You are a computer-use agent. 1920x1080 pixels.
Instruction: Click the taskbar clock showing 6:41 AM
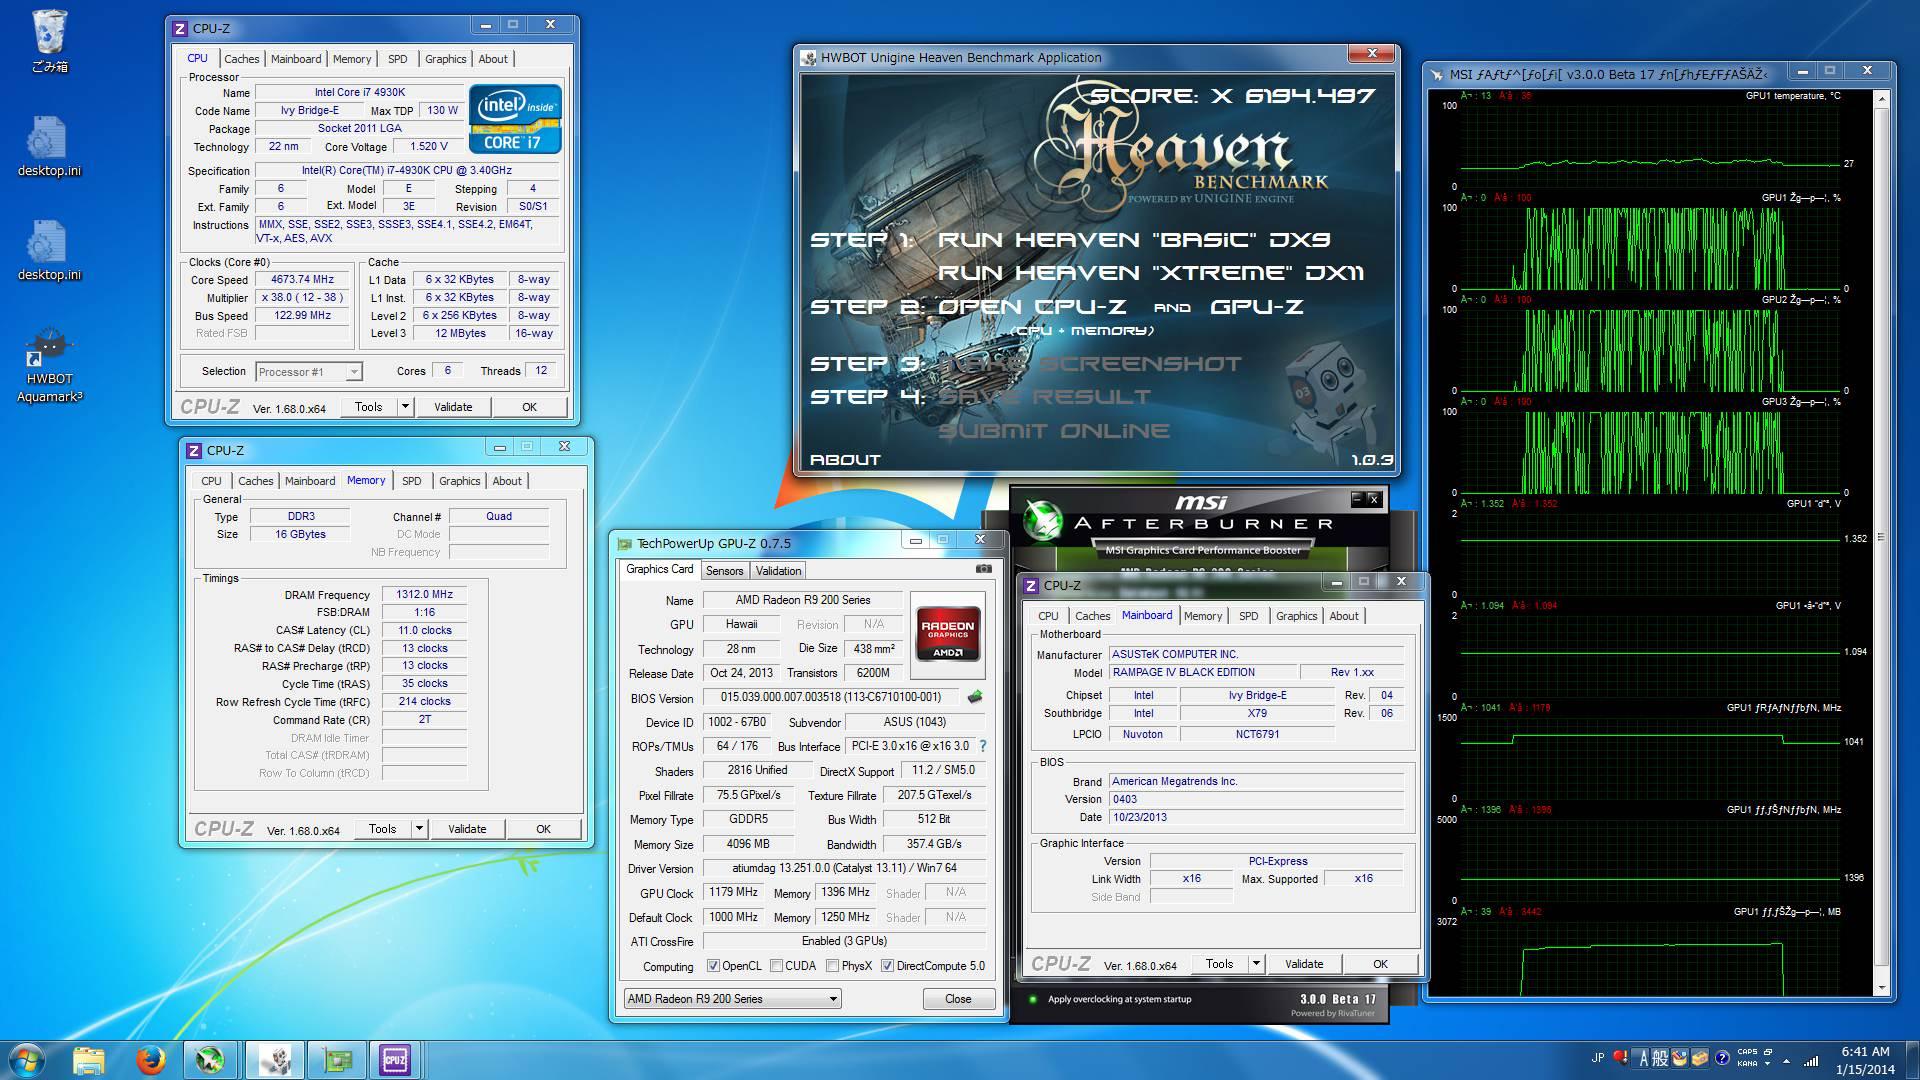[x=1865, y=1060]
